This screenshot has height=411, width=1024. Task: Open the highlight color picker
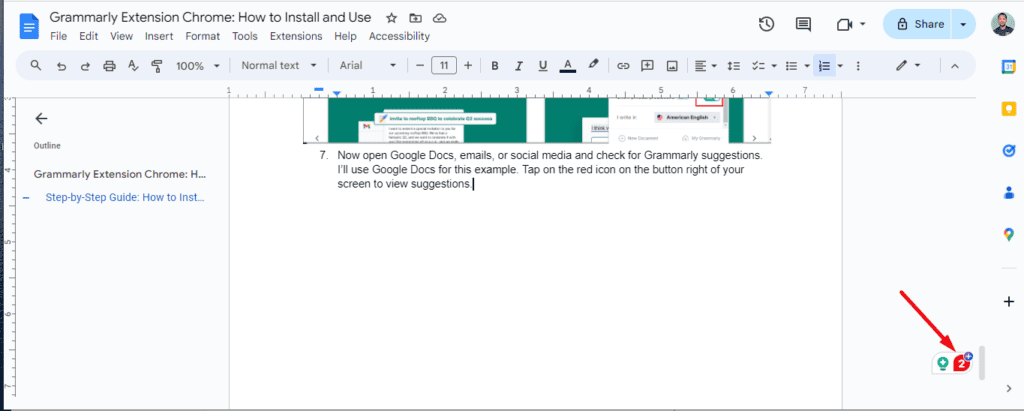point(593,65)
